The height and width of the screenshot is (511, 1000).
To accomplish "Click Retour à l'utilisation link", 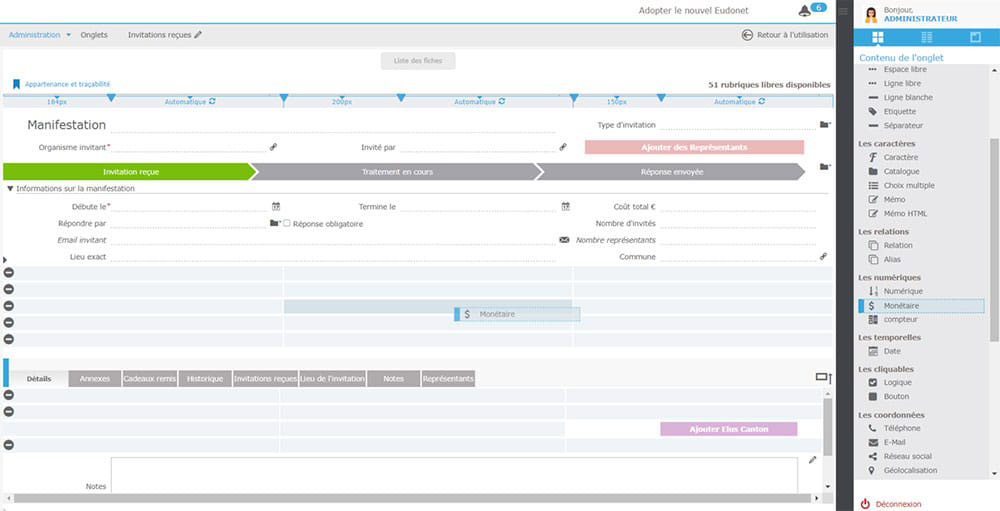I will [x=785, y=35].
